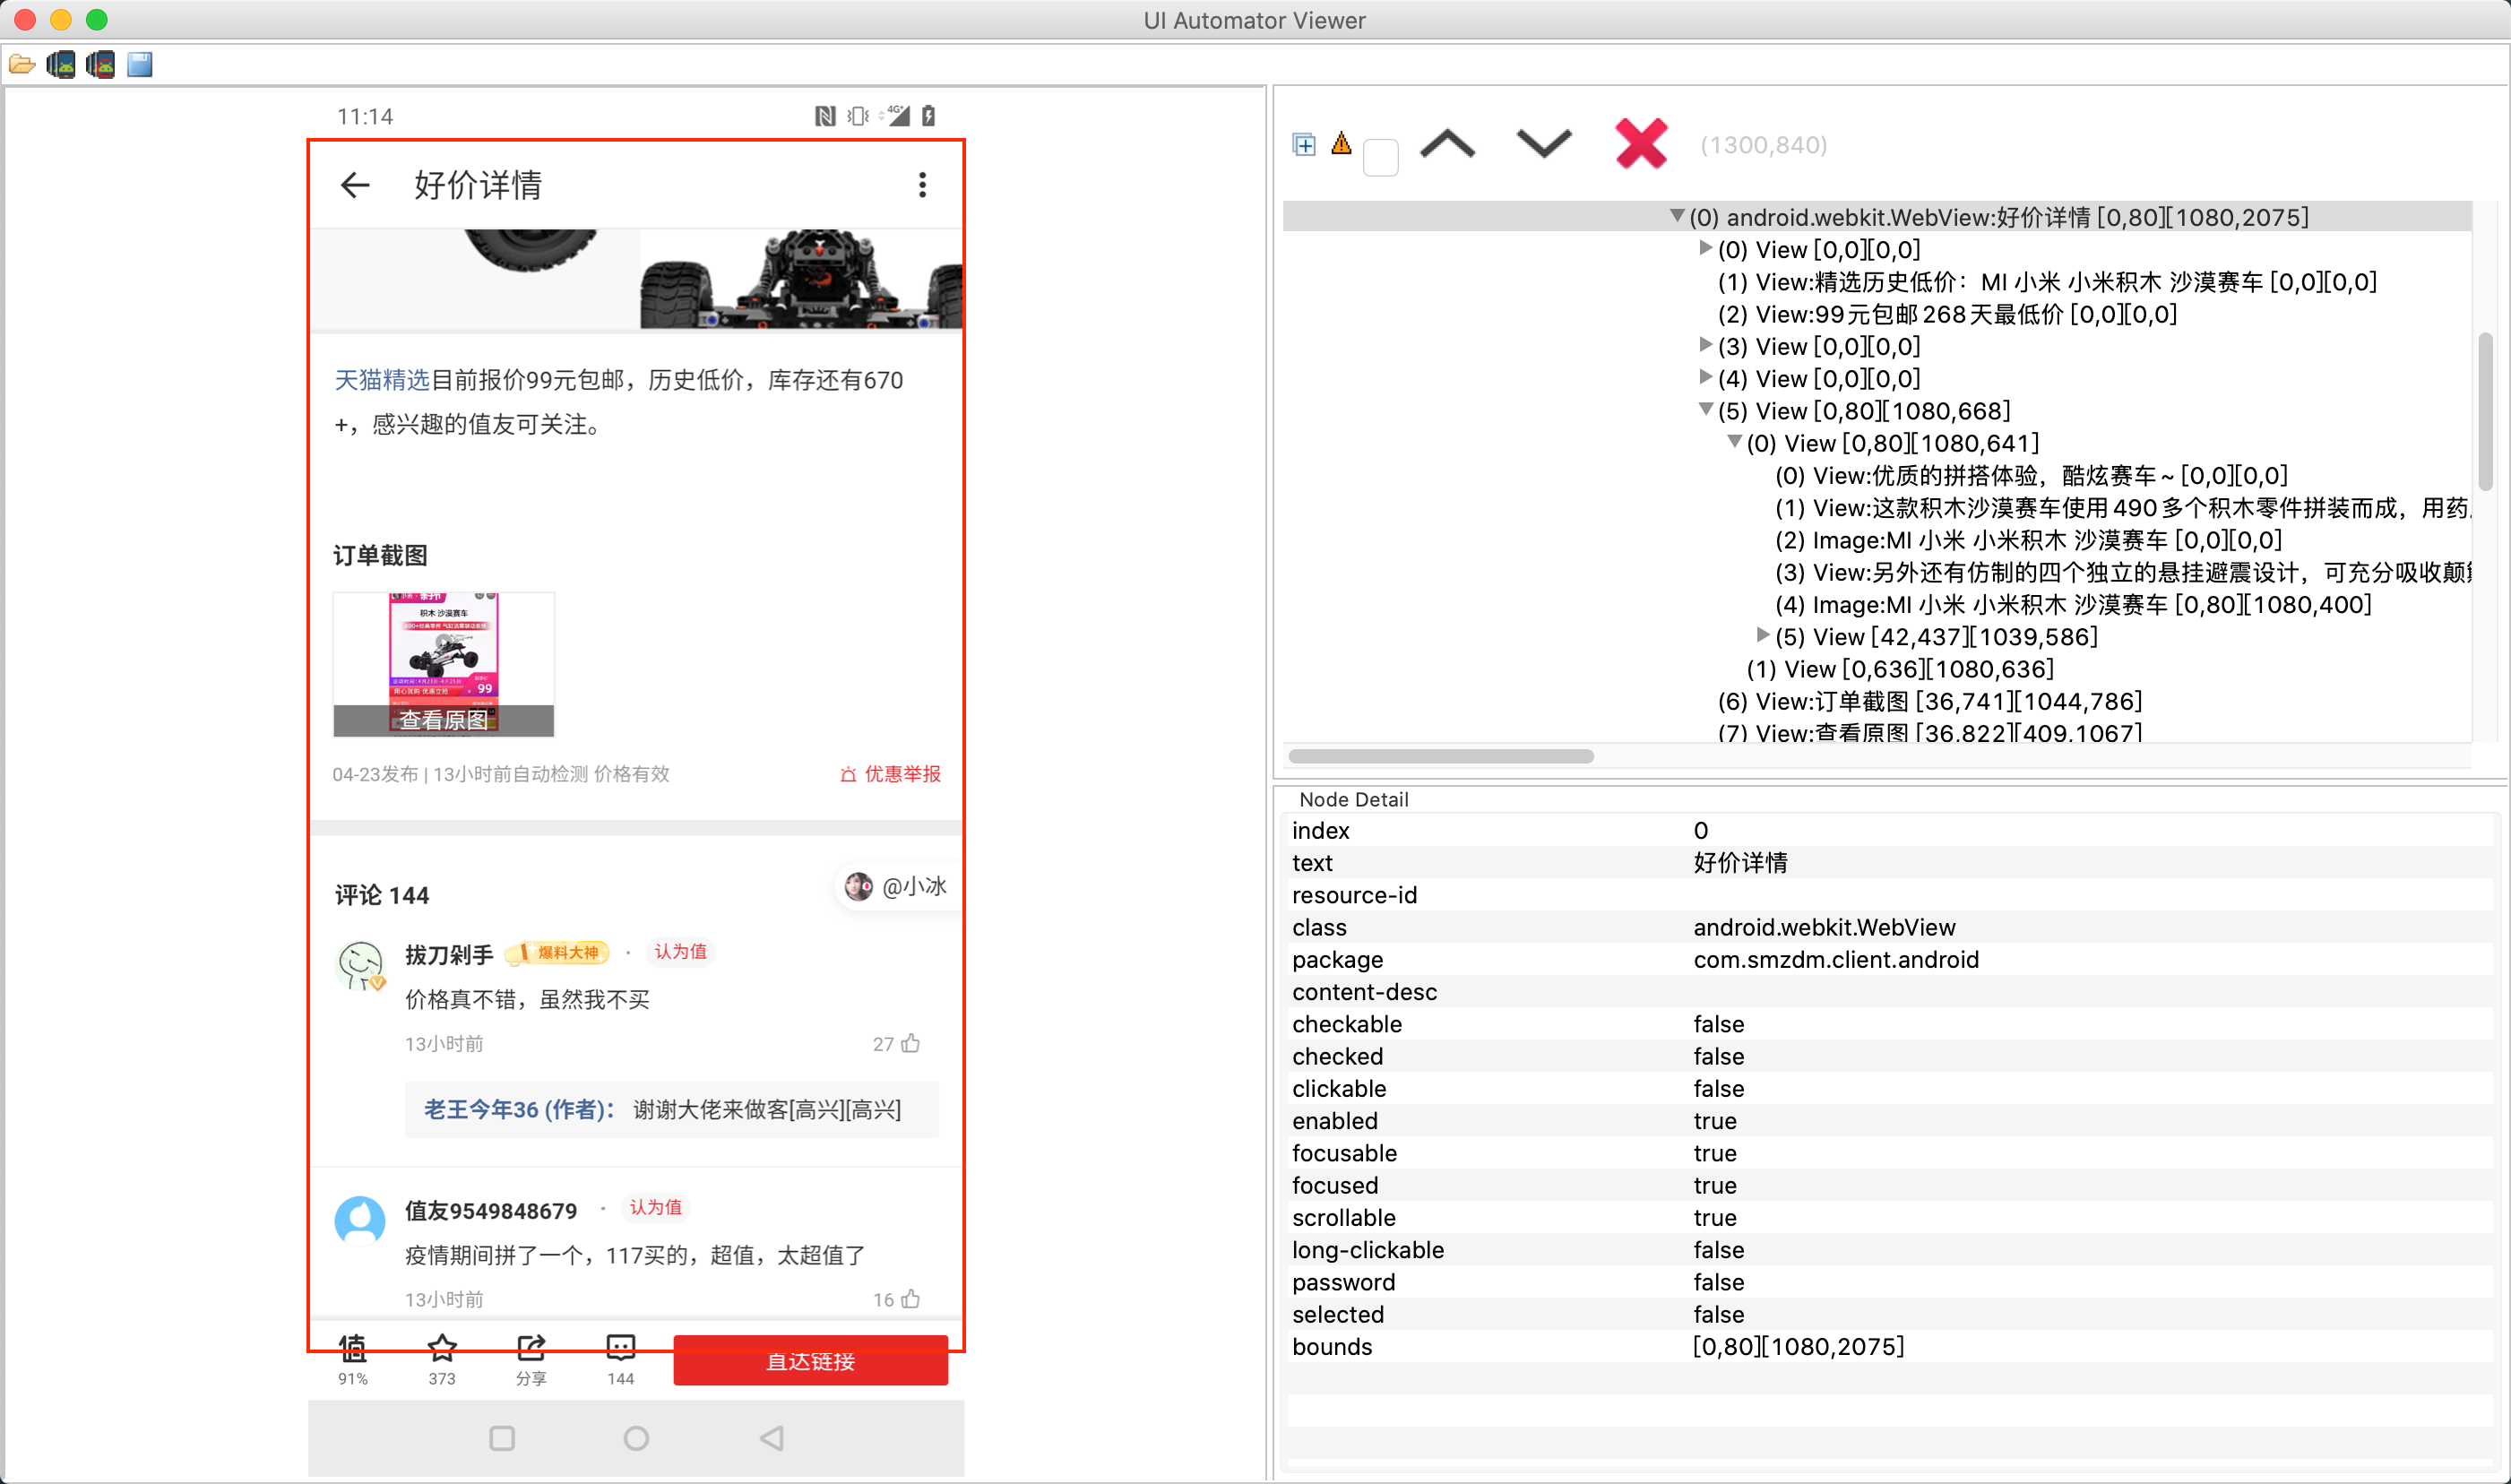Click the scrollable row in Node Detail

pyautogui.click(x=1888, y=1218)
